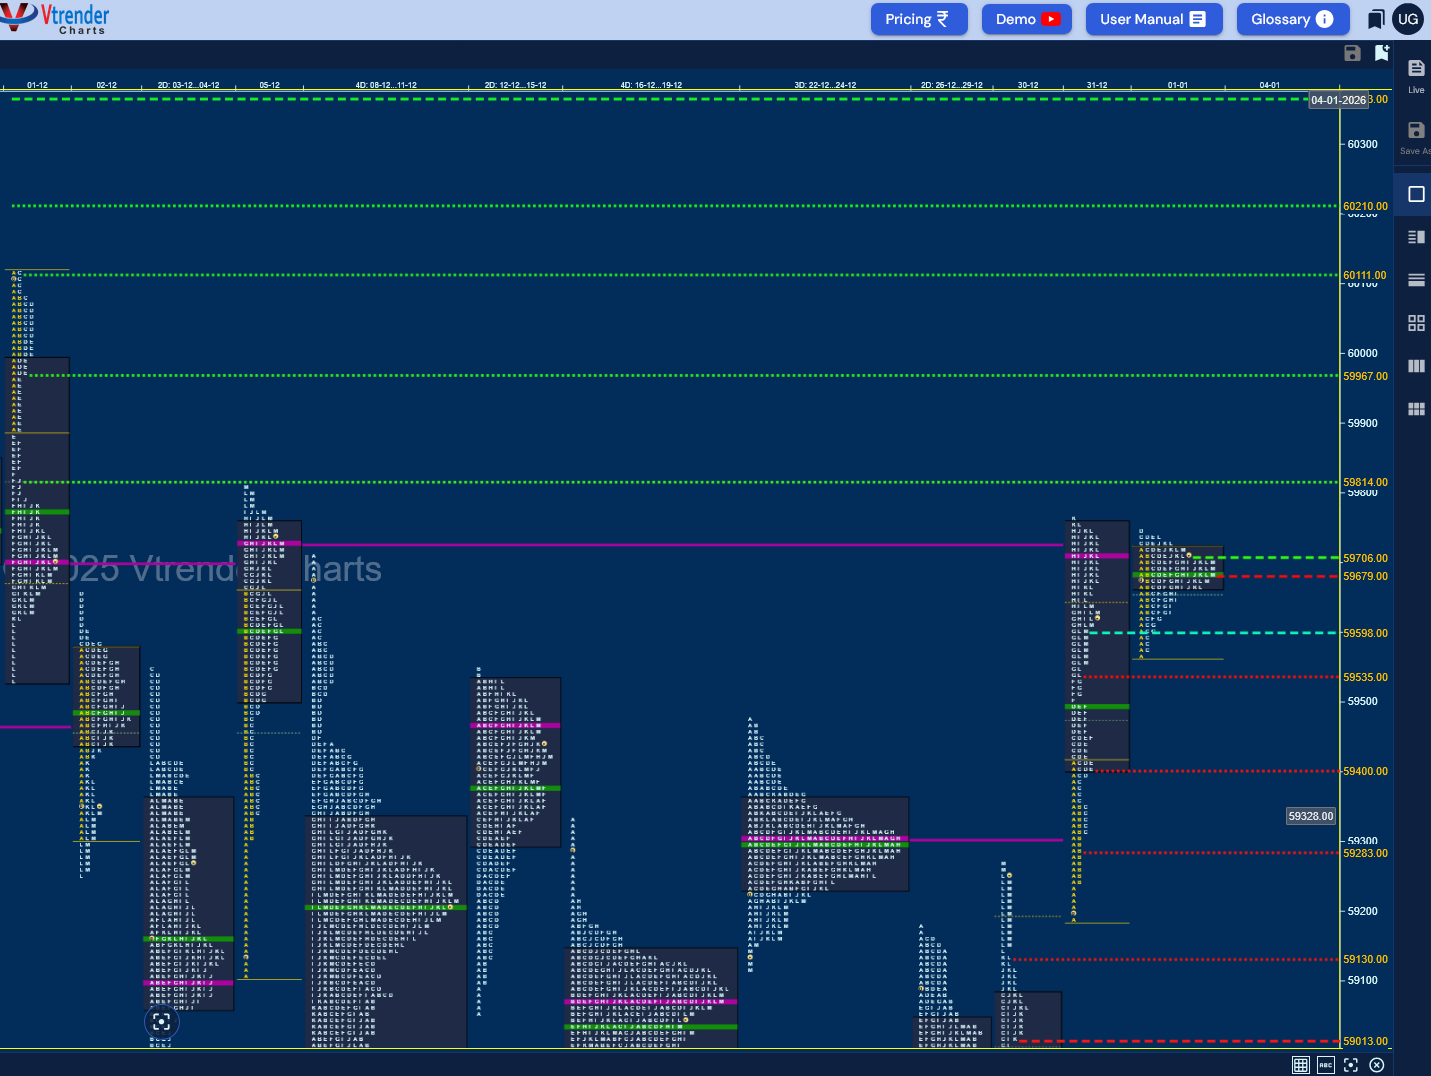Choose the horizontal rows layout icon
1431x1076 pixels.
[1416, 280]
